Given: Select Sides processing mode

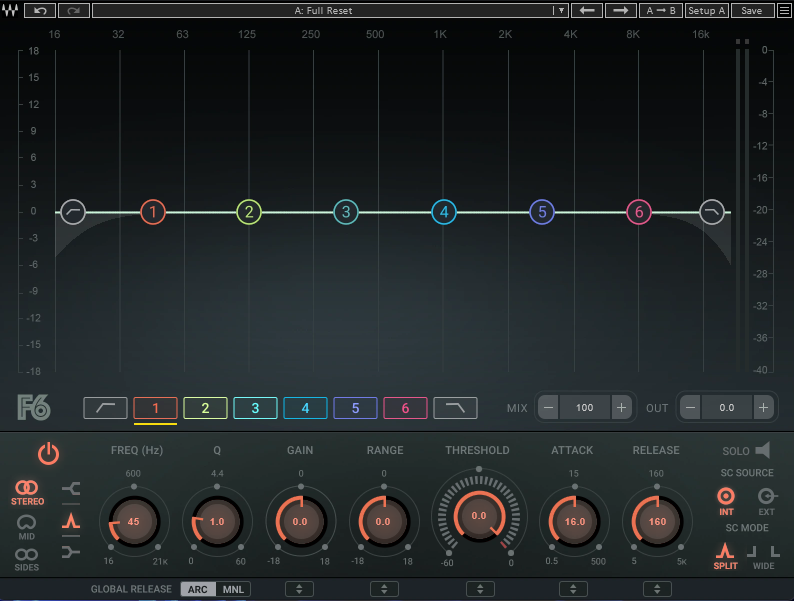Looking at the screenshot, I should (x=27, y=559).
